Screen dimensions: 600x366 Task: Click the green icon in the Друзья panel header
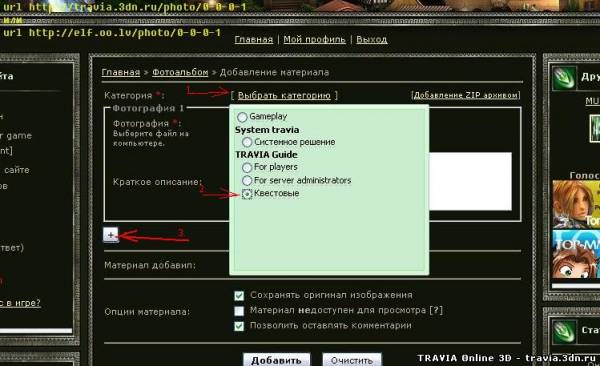564,77
